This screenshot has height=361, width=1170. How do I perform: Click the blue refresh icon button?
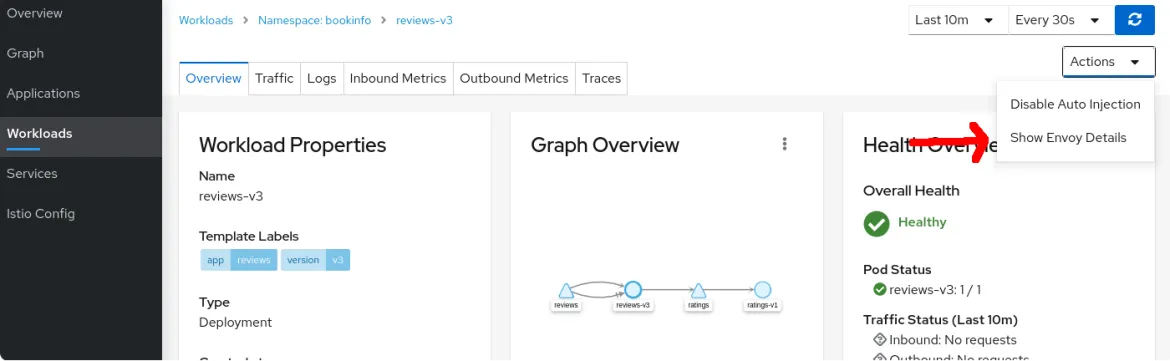[1134, 20]
